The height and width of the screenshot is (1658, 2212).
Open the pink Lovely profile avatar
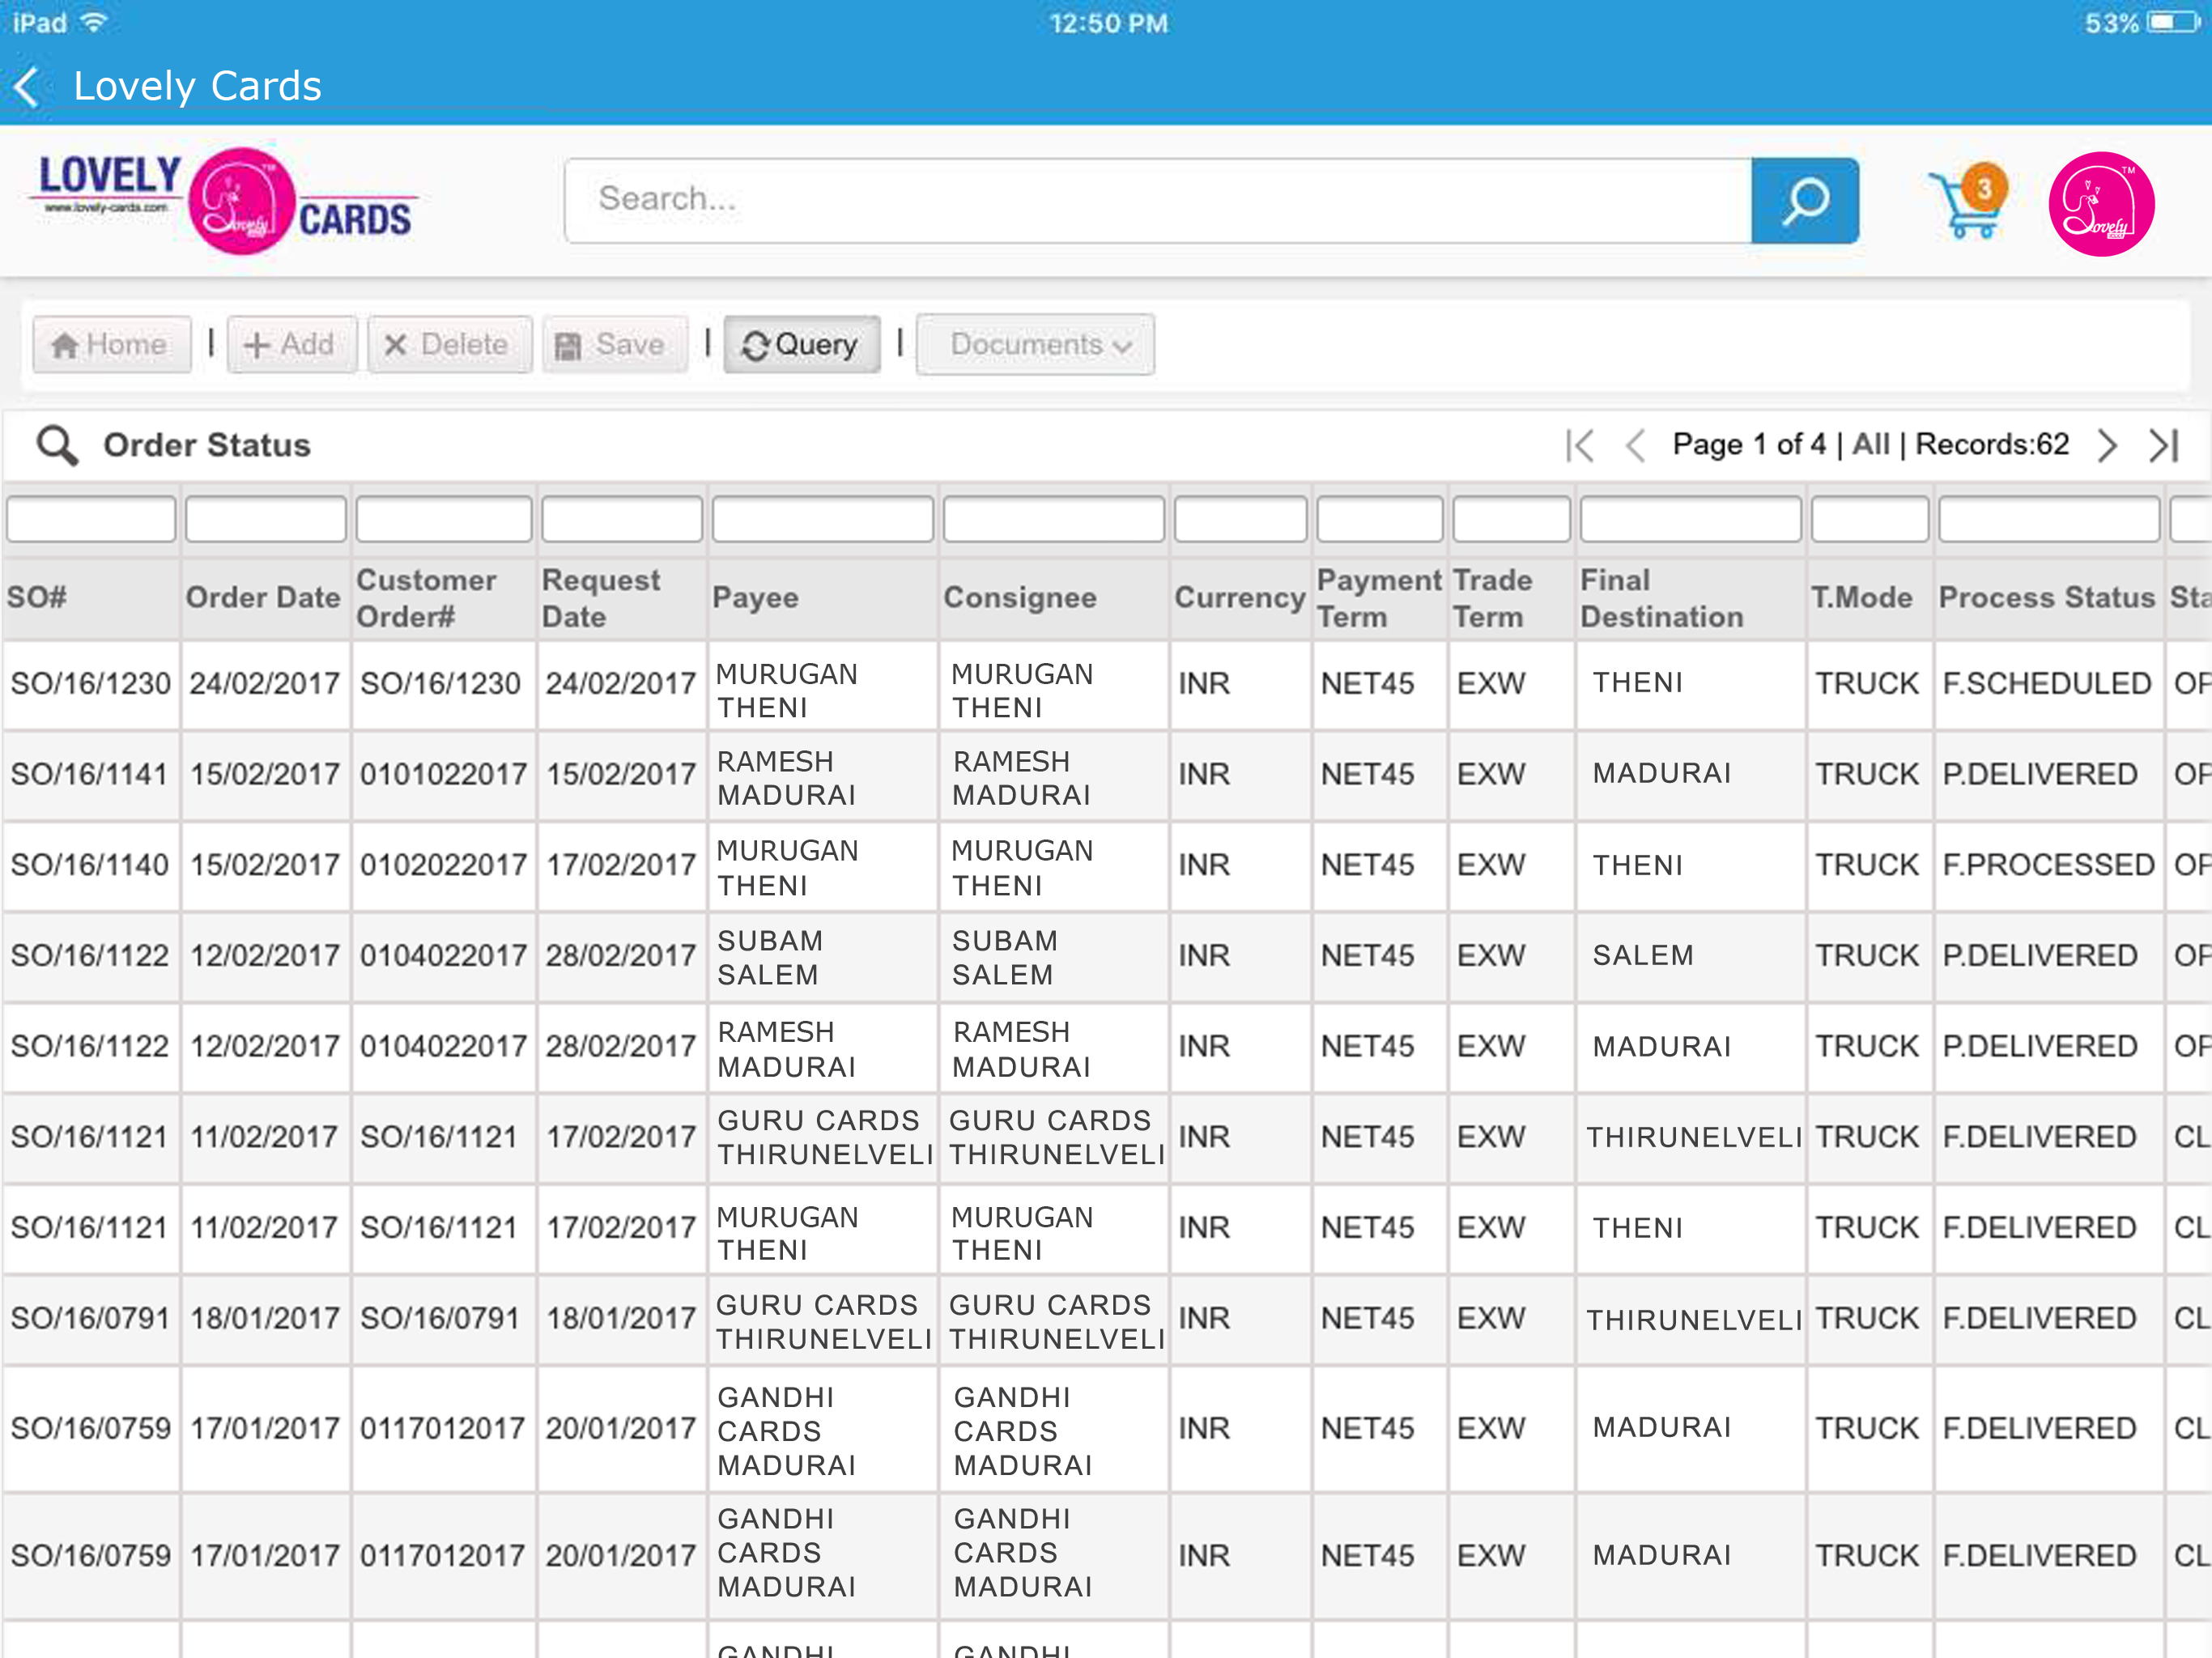point(2101,203)
